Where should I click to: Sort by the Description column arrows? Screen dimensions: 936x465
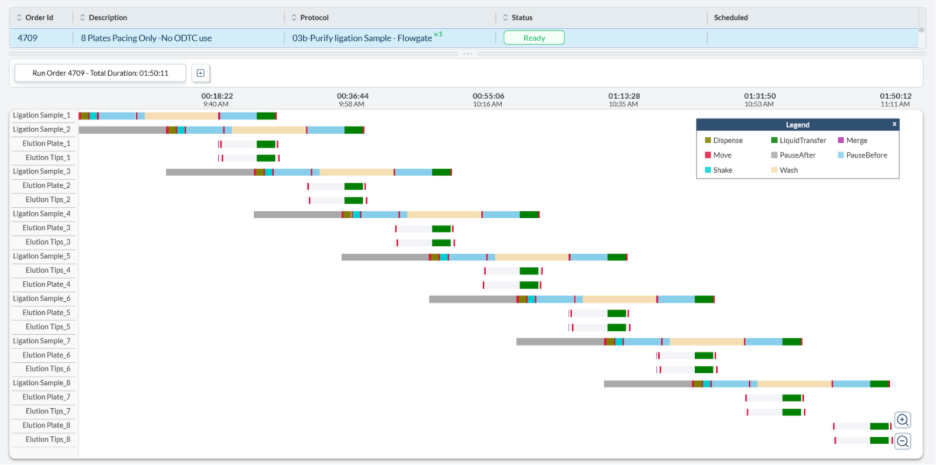(x=83, y=17)
